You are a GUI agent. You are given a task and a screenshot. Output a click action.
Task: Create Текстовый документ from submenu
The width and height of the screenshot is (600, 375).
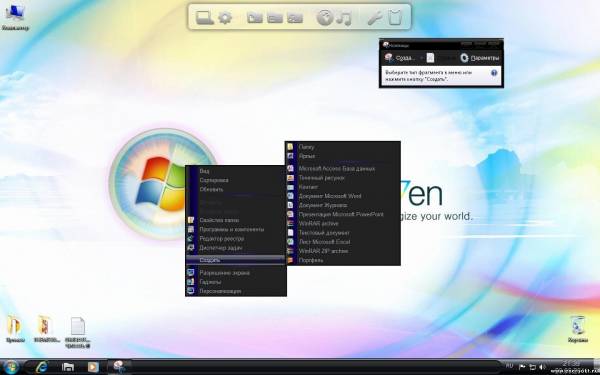tap(343, 233)
